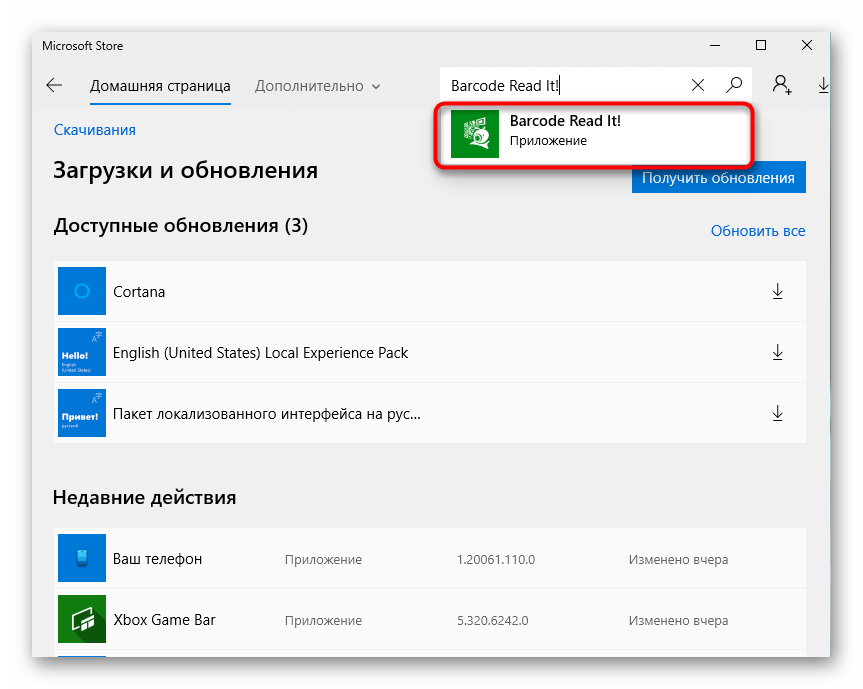Click Изменено вчера in Xbox Game Bar row
863x689 pixels.
pos(679,621)
